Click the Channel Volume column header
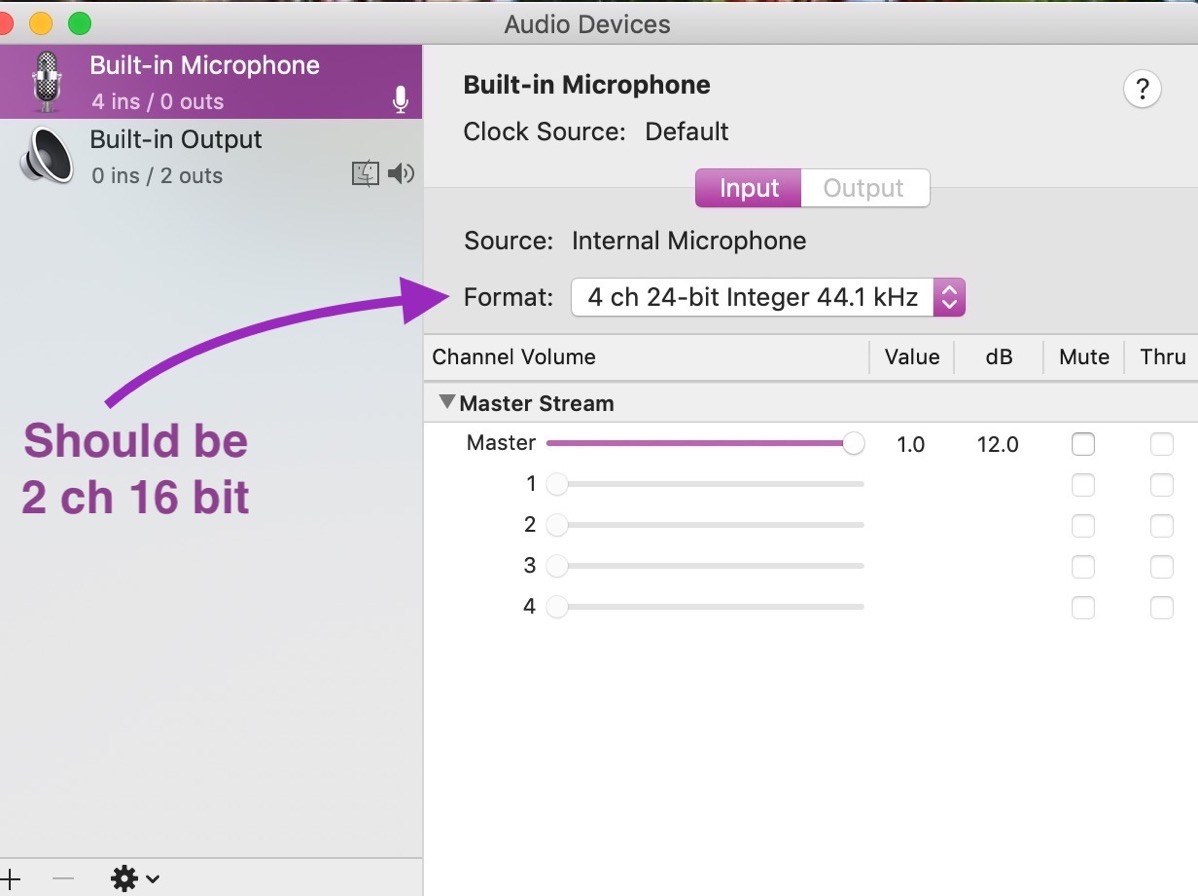This screenshot has height=896, width=1198. click(514, 357)
